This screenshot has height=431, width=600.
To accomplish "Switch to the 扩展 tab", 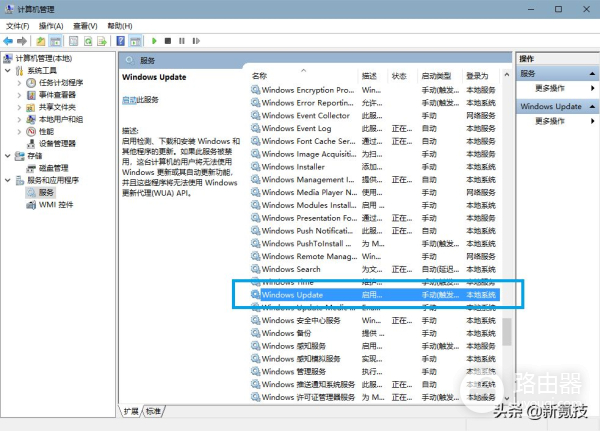I will [x=131, y=411].
